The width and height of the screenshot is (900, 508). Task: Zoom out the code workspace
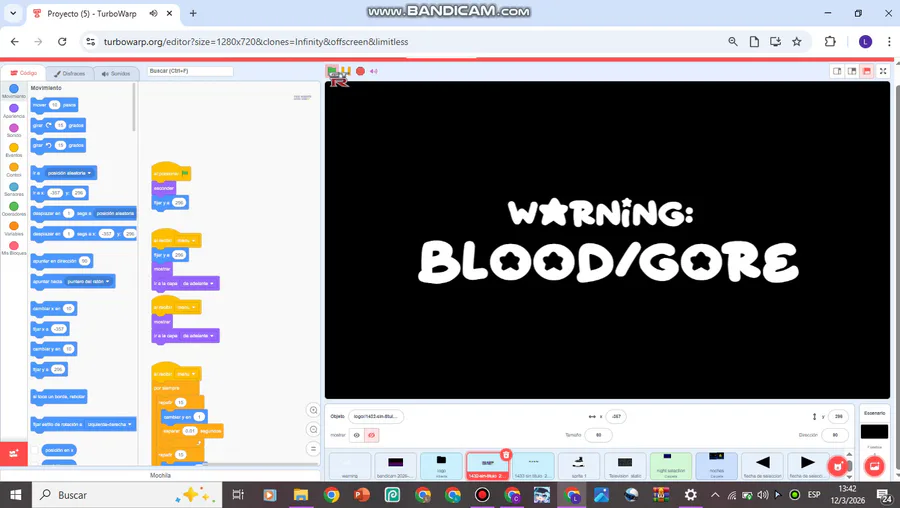[x=313, y=429]
